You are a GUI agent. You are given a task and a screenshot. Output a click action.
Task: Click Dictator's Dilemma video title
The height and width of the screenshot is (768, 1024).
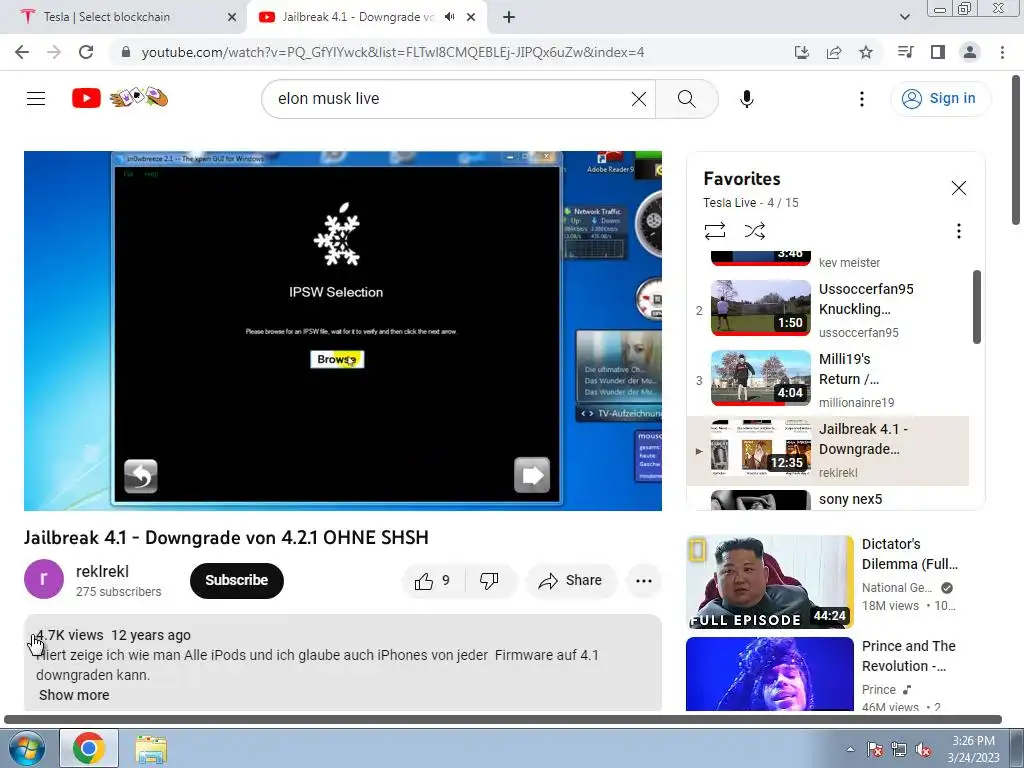910,554
